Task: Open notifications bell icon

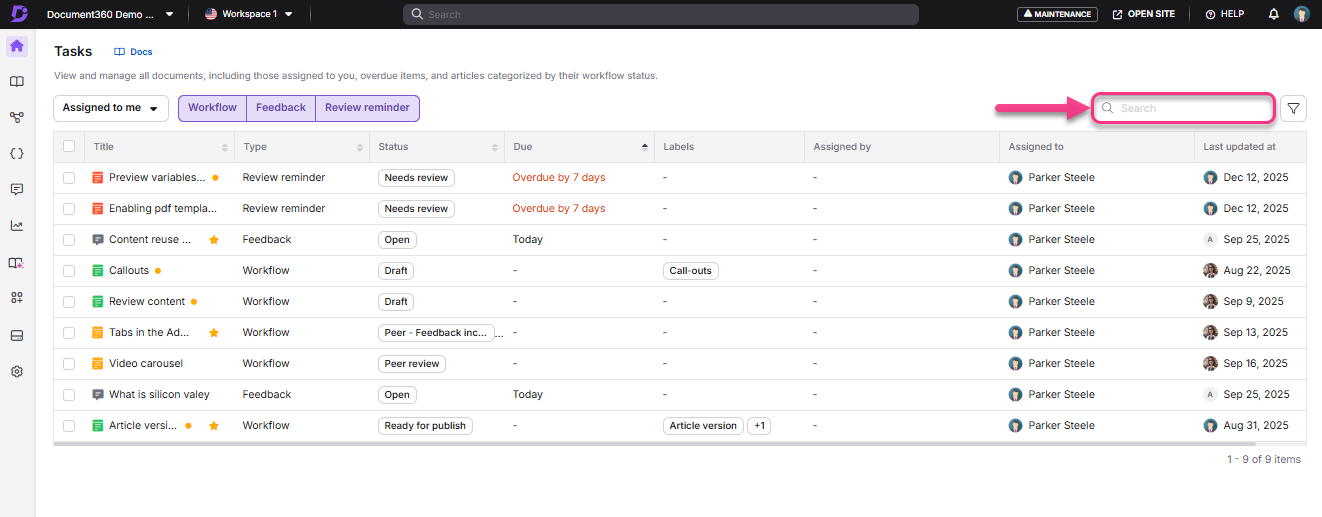Action: click(x=1274, y=14)
